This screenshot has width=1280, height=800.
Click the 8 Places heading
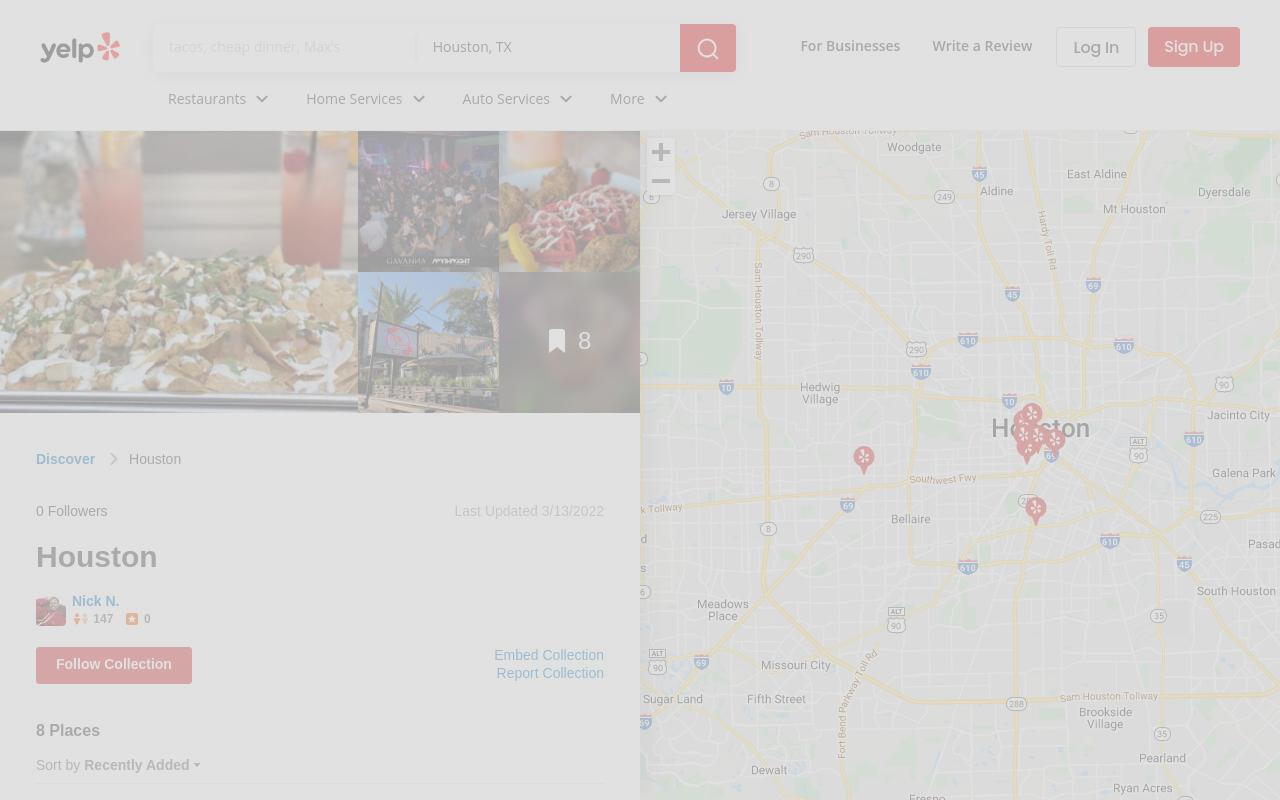(x=68, y=730)
